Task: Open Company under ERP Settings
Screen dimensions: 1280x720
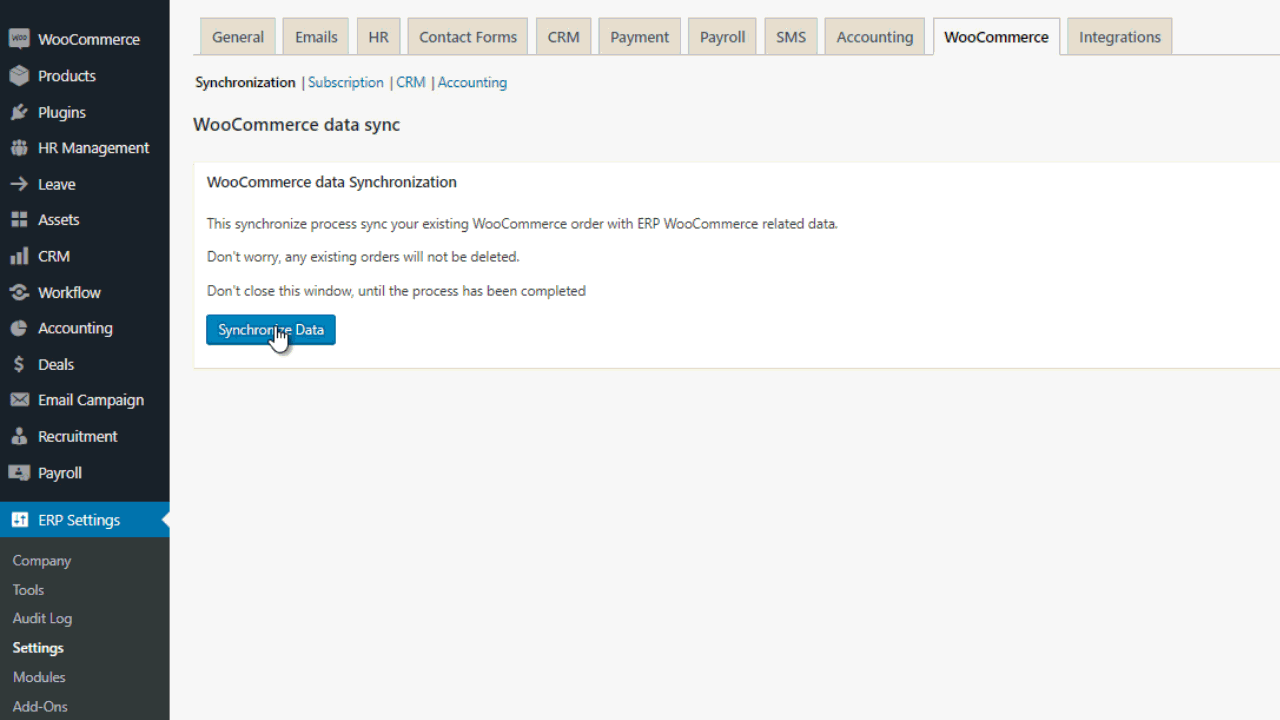Action: (x=42, y=561)
